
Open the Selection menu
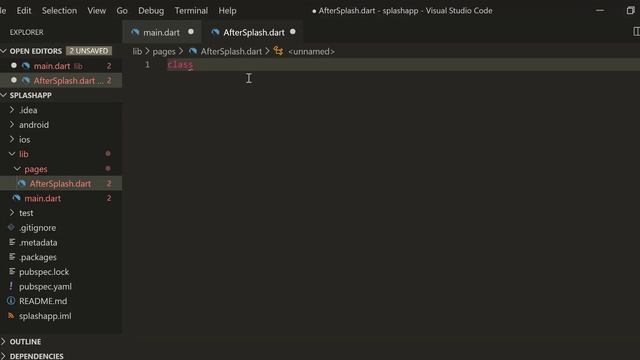click(x=59, y=11)
